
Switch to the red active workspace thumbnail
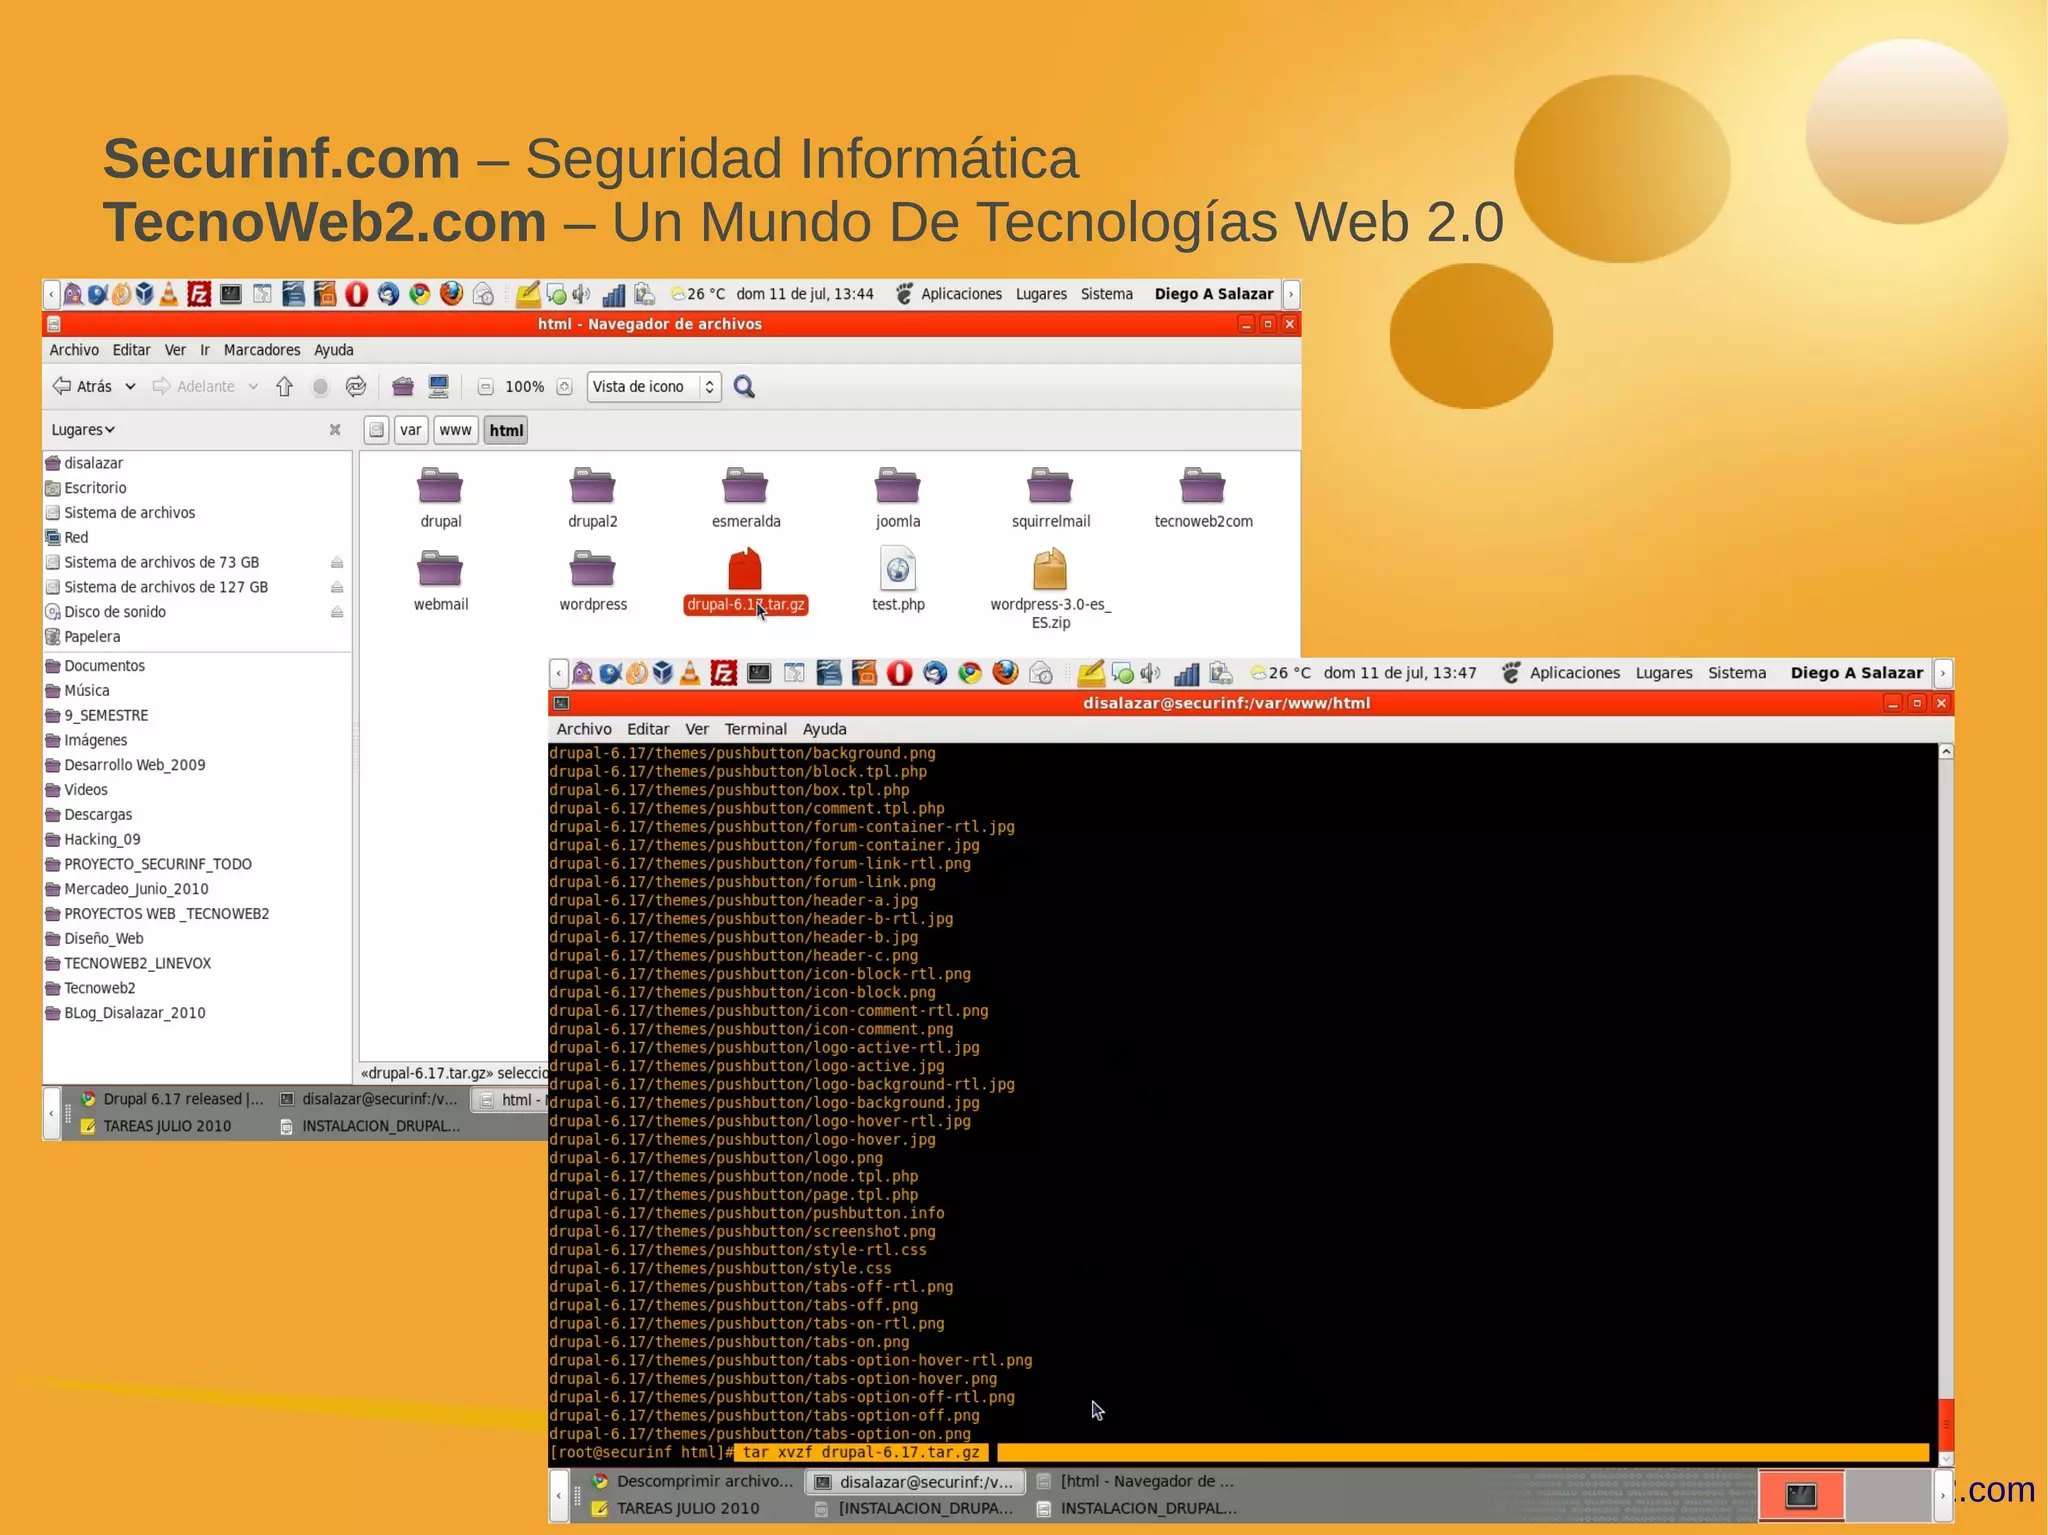[x=1801, y=1495]
